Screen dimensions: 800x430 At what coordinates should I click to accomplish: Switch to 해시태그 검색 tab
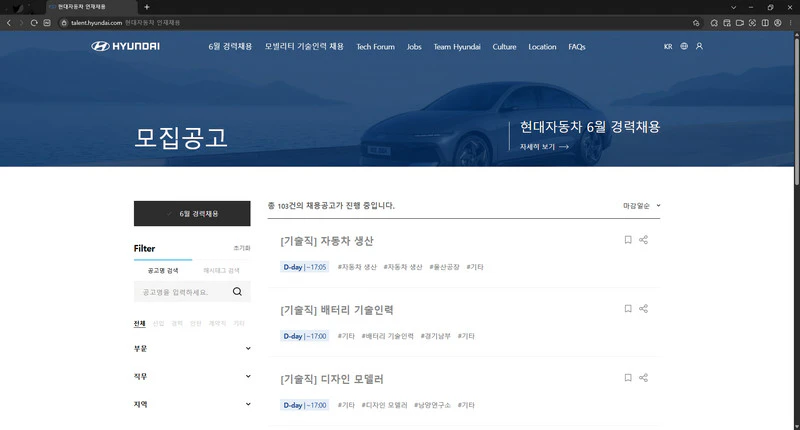(x=221, y=270)
